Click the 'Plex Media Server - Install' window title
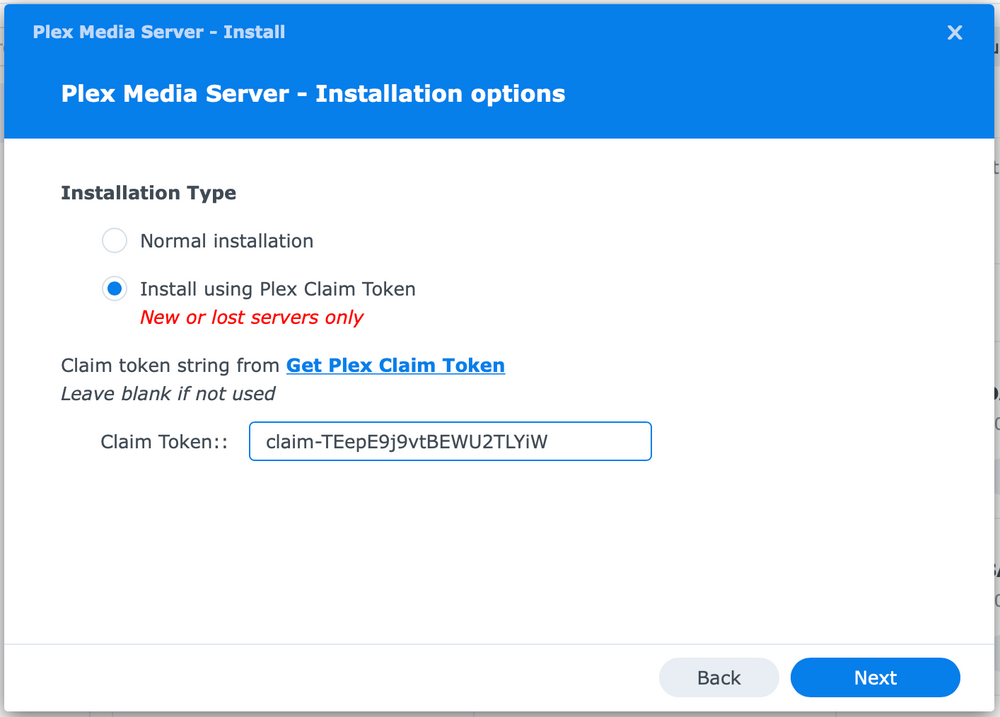 [x=159, y=32]
